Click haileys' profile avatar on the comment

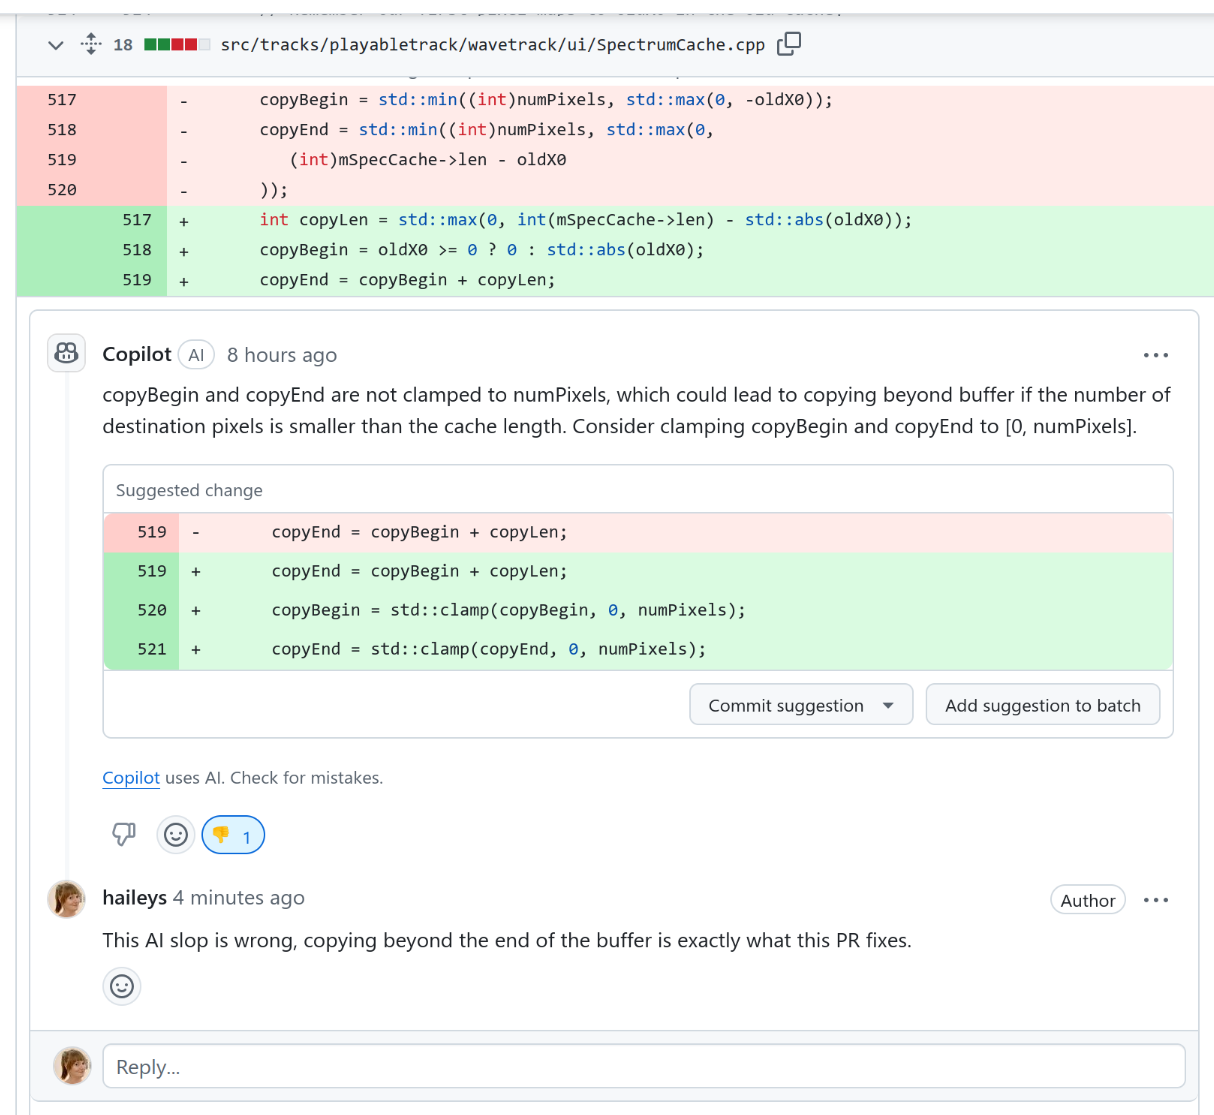pyautogui.click(x=67, y=899)
